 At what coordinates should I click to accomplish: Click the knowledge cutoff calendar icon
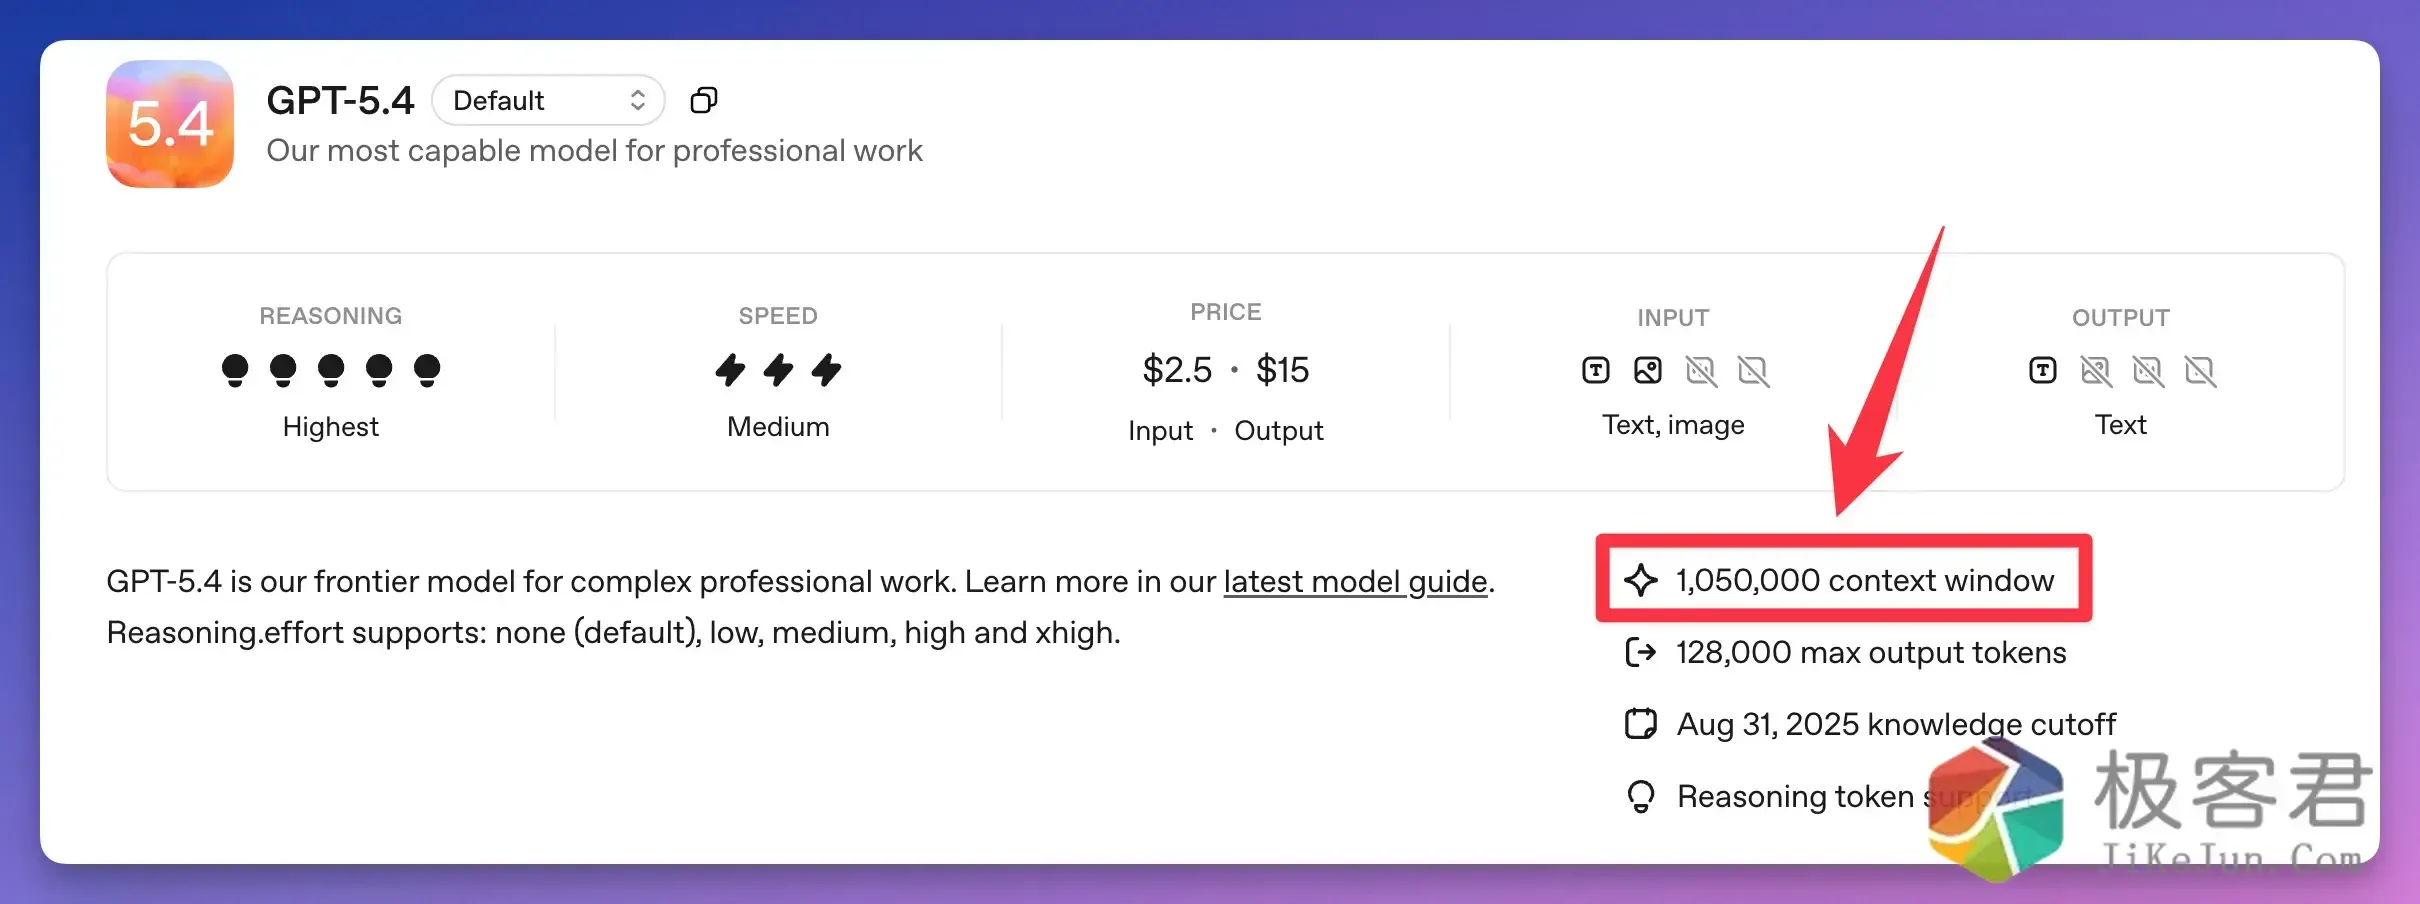click(x=1641, y=723)
